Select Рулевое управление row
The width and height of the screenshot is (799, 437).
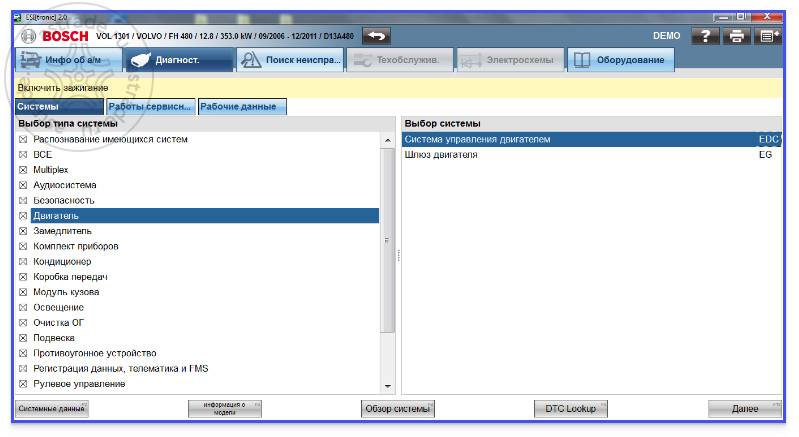(205, 384)
